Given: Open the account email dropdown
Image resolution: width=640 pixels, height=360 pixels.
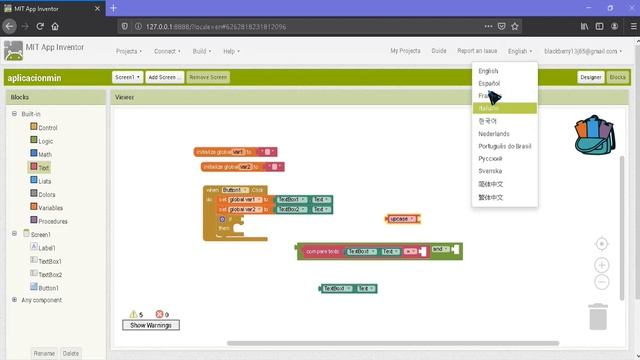Looking at the screenshot, I should click(x=582, y=51).
